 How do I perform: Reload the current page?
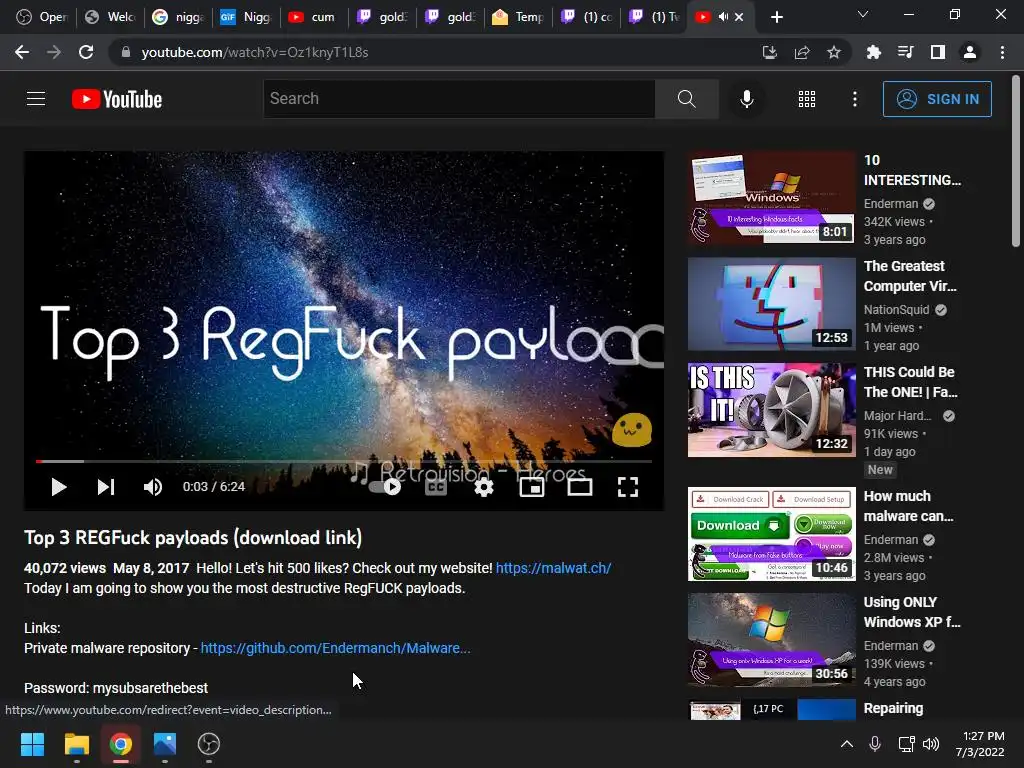pos(86,52)
